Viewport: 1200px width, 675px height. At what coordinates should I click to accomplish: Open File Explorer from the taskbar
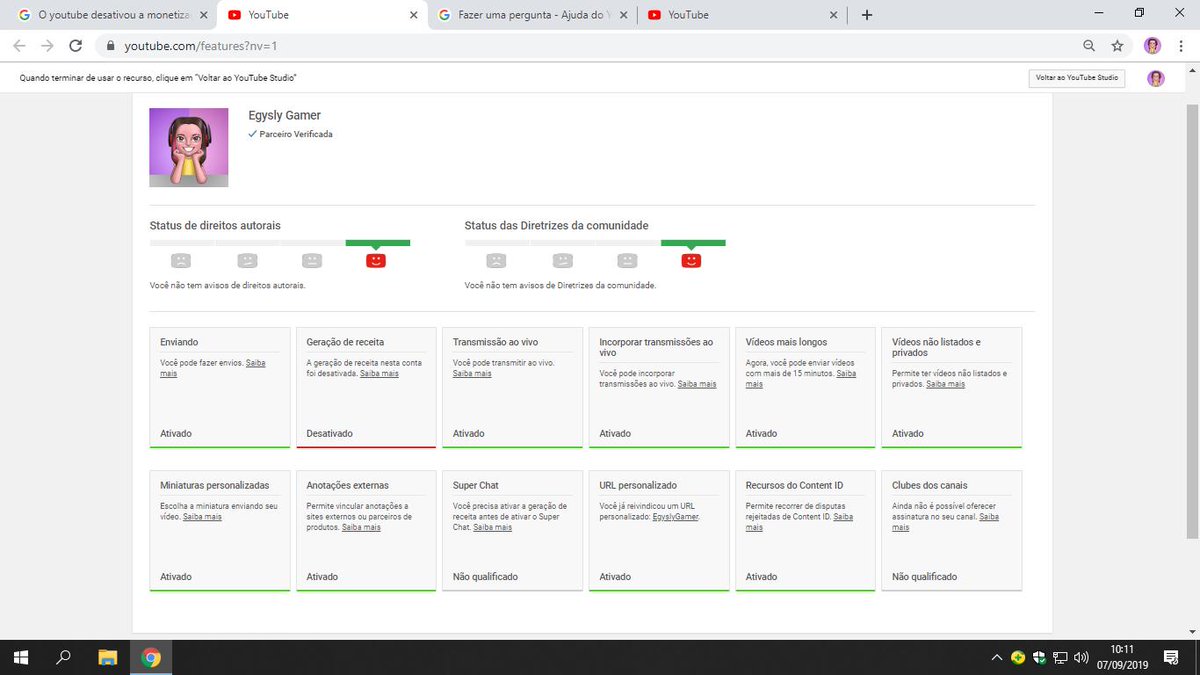108,657
